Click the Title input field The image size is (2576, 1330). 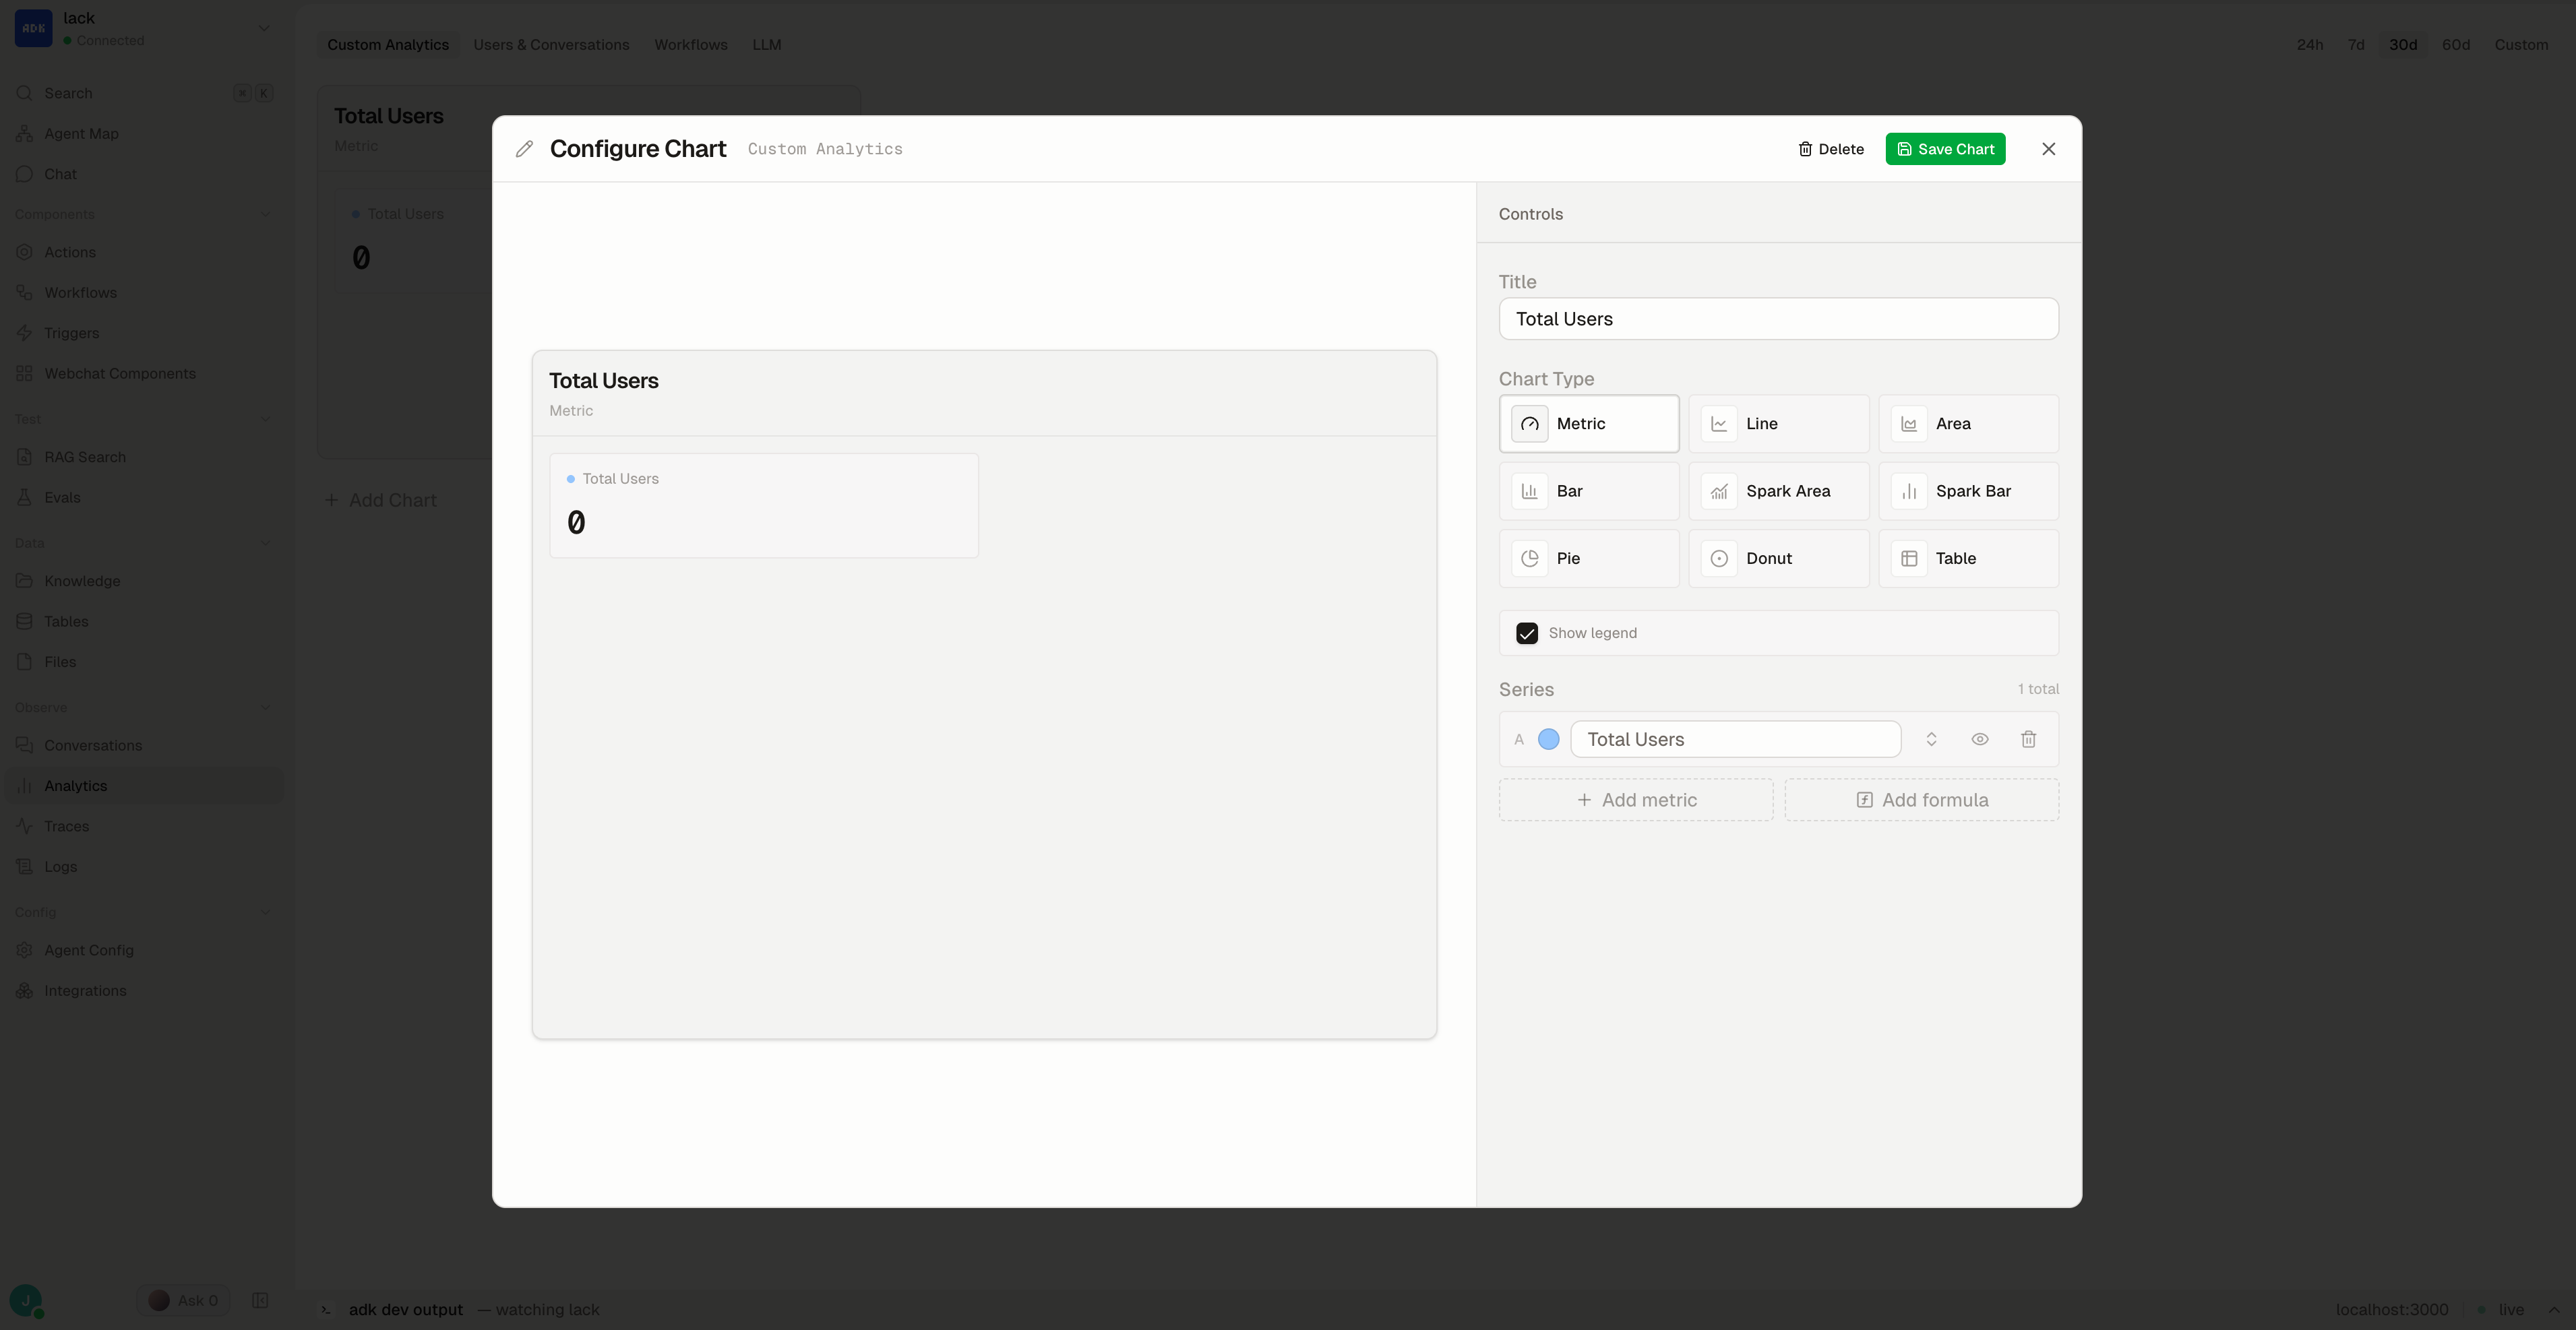tap(1778, 319)
